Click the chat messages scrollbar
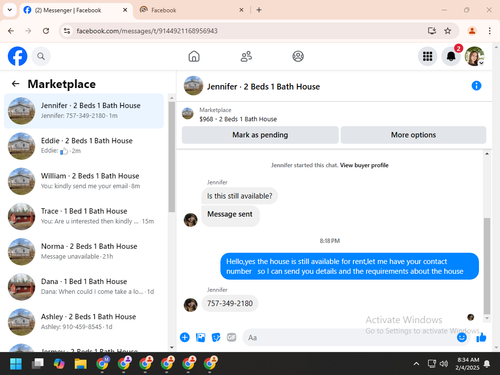 click(487, 266)
